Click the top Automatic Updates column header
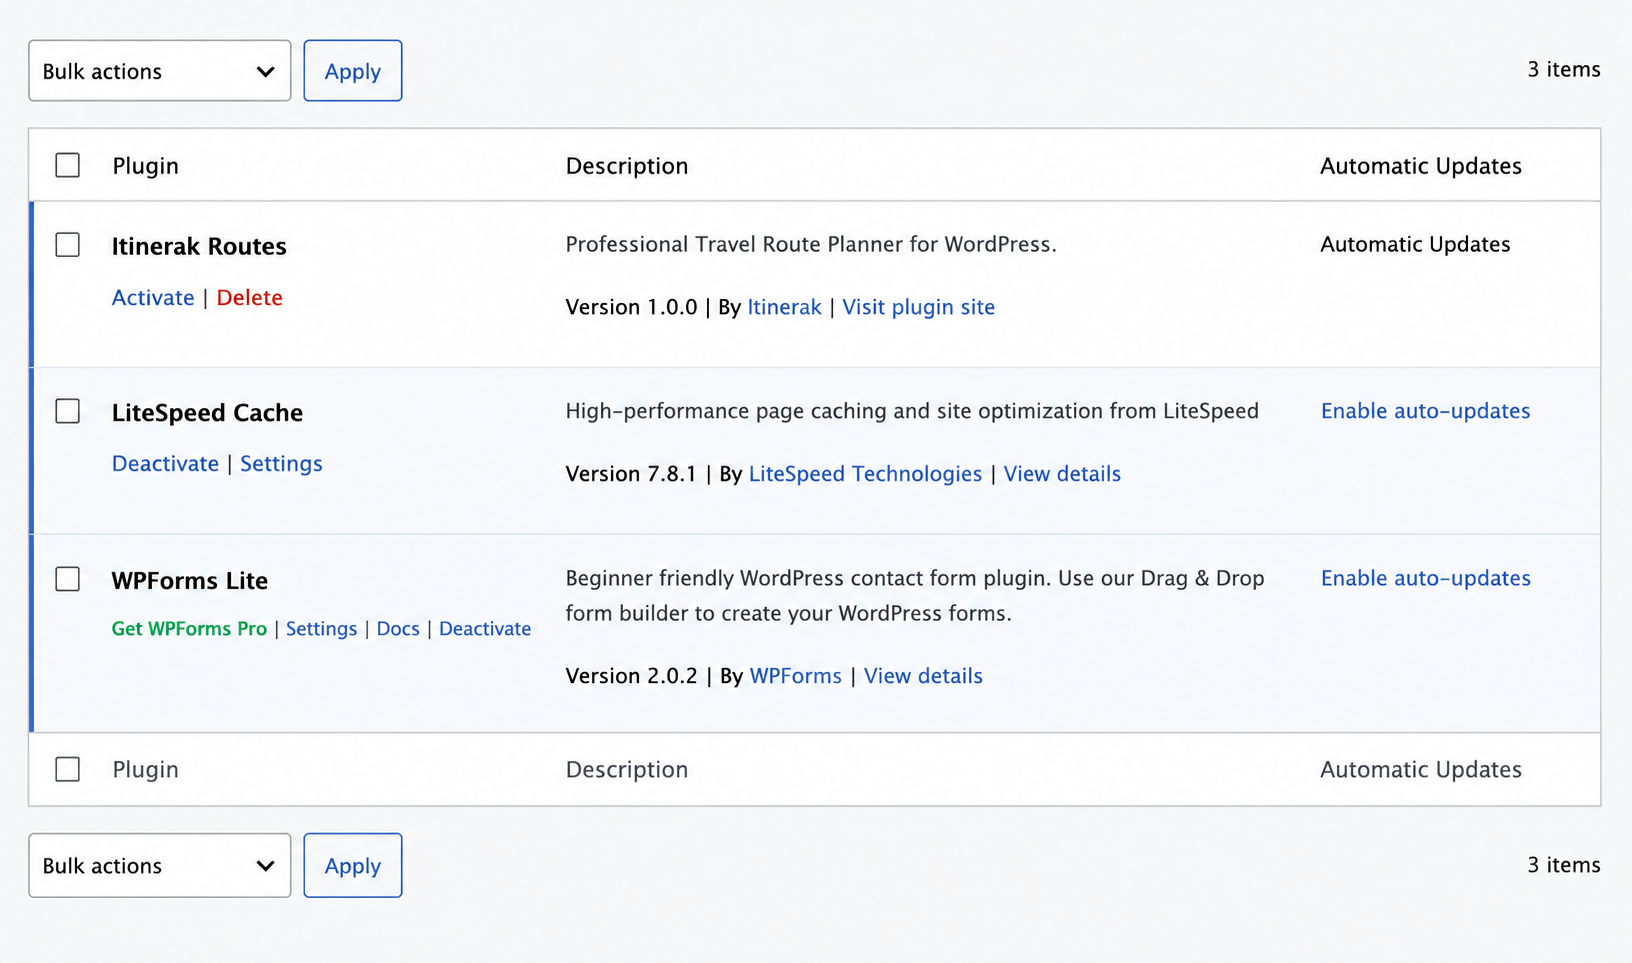 click(1421, 166)
